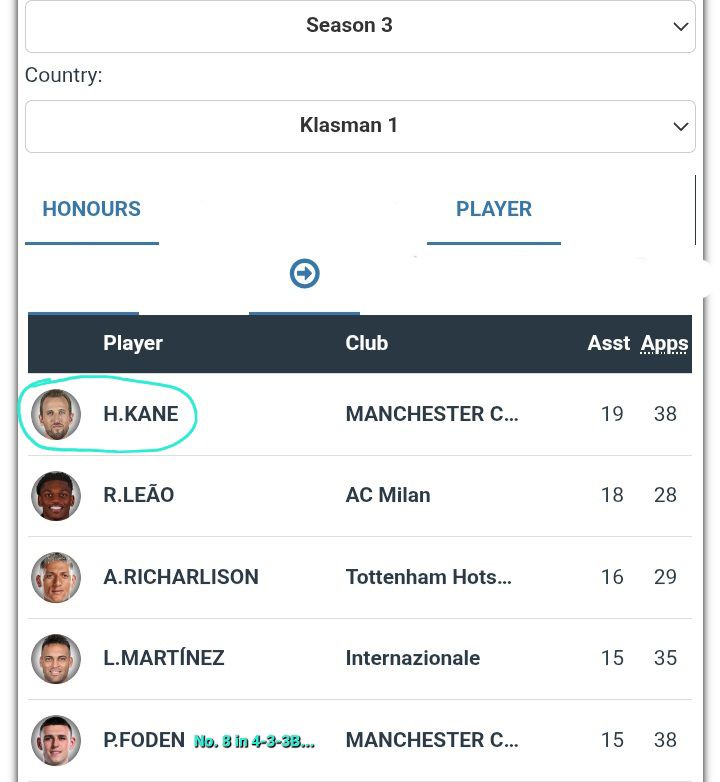The width and height of the screenshot is (720, 782).
Task: Click R.Leão's player photo
Action: 56,496
